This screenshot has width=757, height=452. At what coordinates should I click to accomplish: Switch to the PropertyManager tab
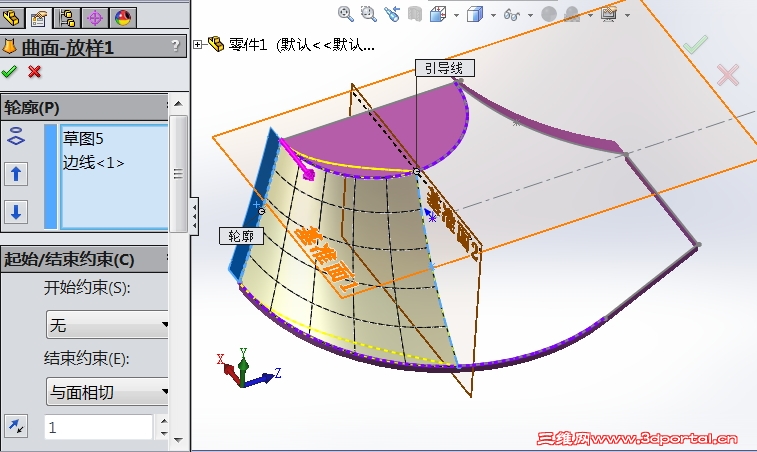[x=38, y=18]
